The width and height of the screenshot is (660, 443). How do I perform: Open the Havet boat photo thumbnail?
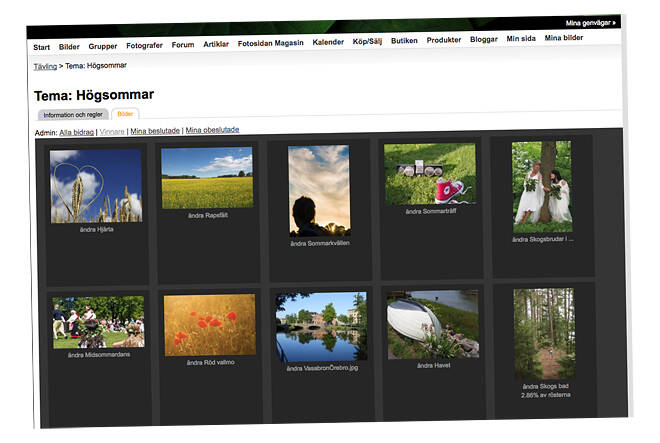432,326
